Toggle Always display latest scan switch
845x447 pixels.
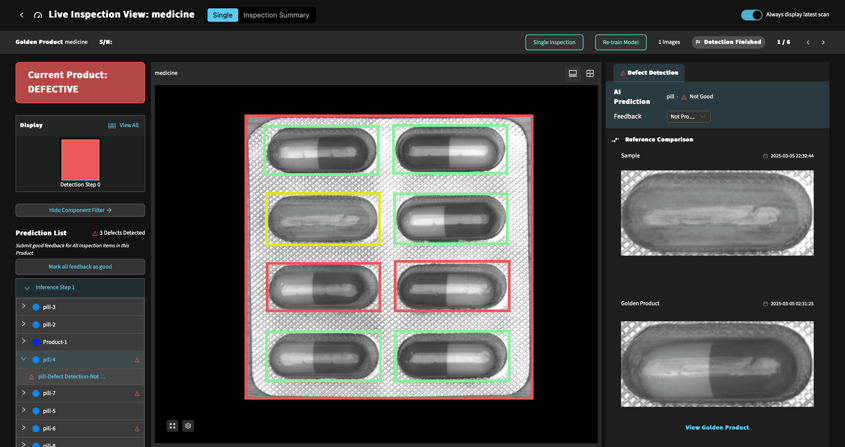(751, 15)
